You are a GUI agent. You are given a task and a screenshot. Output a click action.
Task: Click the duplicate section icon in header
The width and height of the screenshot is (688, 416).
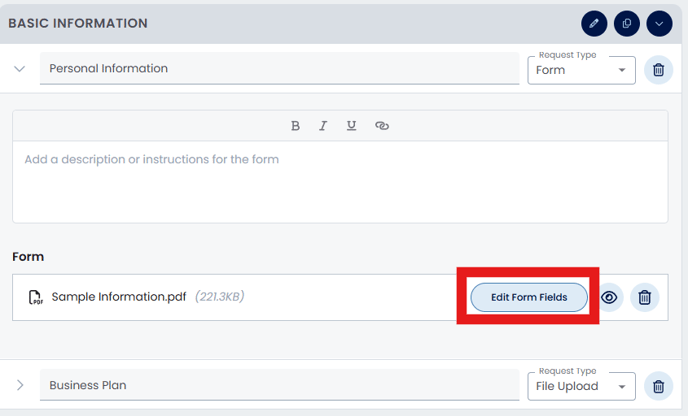pyautogui.click(x=627, y=24)
